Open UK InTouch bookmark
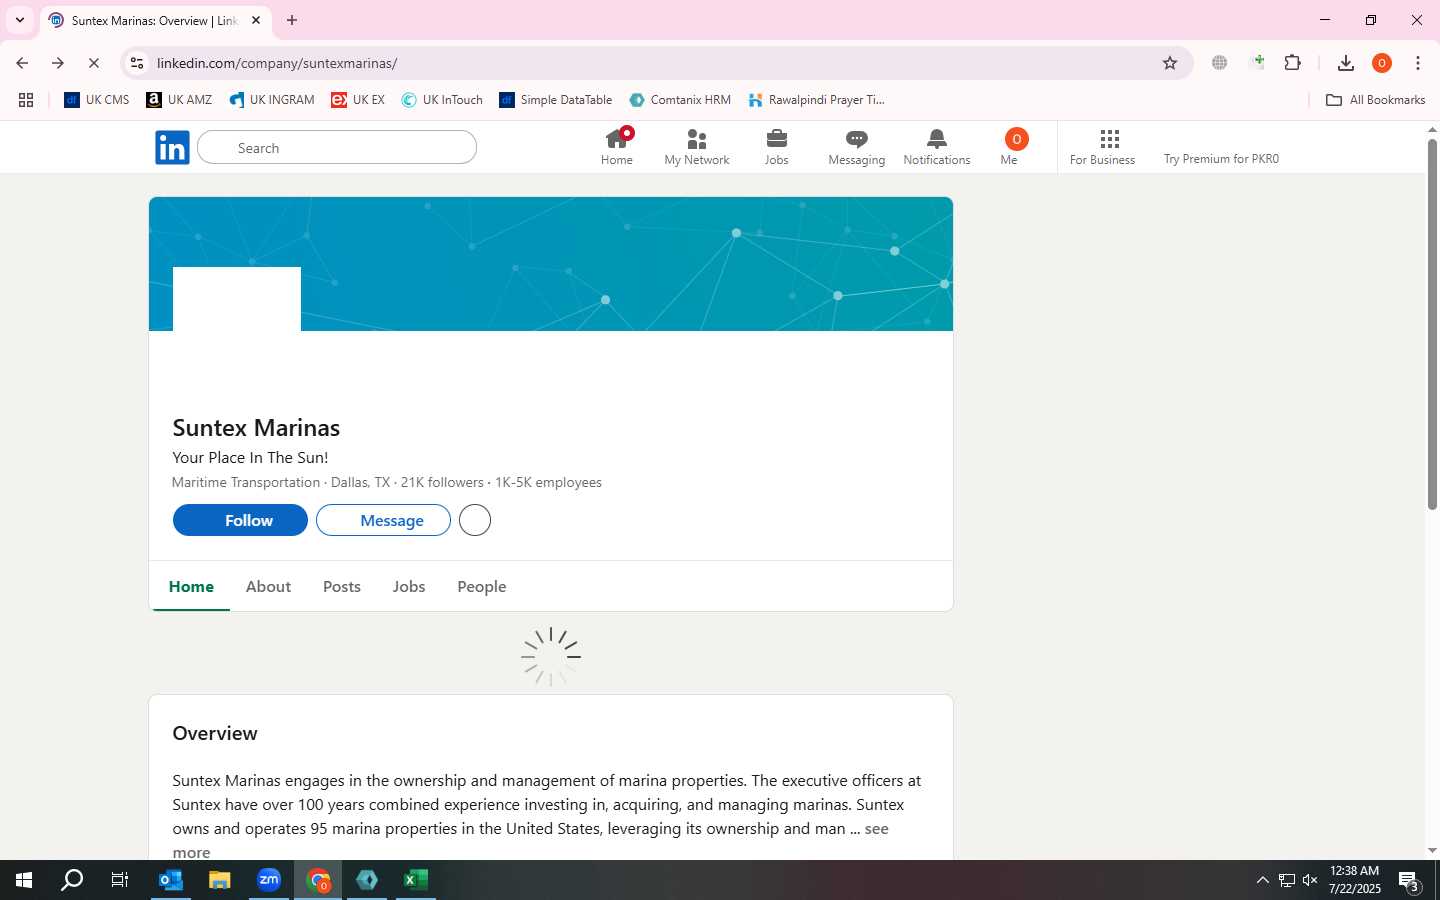 coord(442,100)
